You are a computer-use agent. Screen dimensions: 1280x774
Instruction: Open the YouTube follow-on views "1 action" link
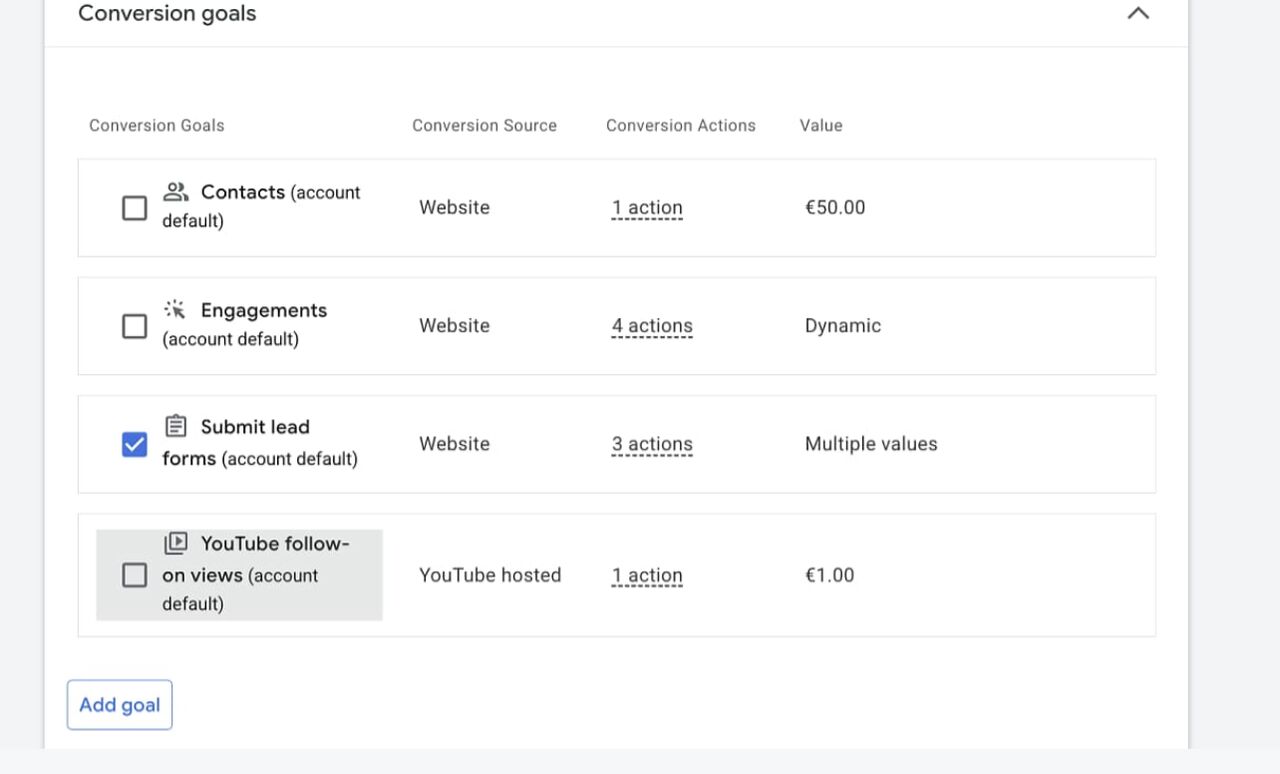(647, 575)
